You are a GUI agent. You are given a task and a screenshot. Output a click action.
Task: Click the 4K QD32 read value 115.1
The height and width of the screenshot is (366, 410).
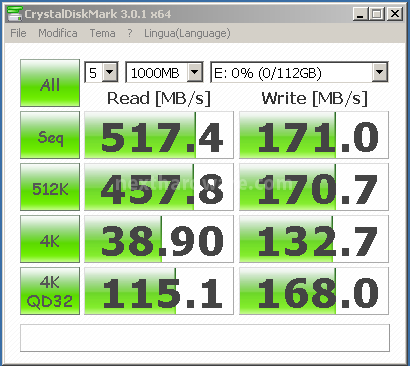(159, 291)
